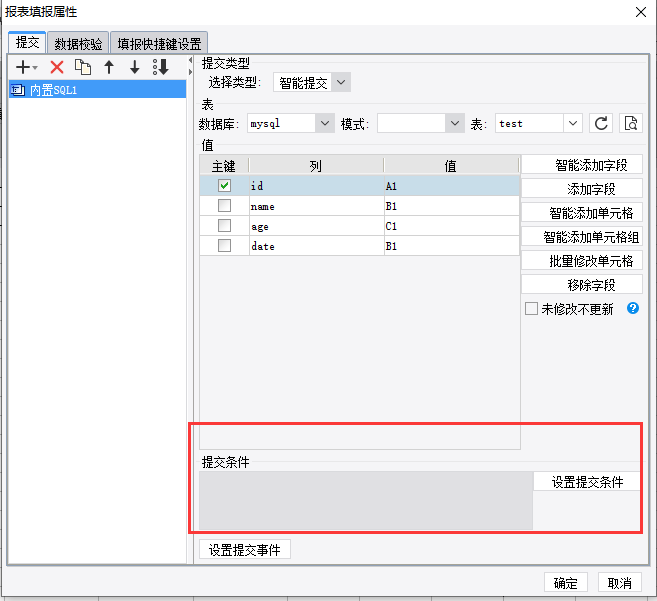Click the 值 column header
657x601 pixels.
451,166
